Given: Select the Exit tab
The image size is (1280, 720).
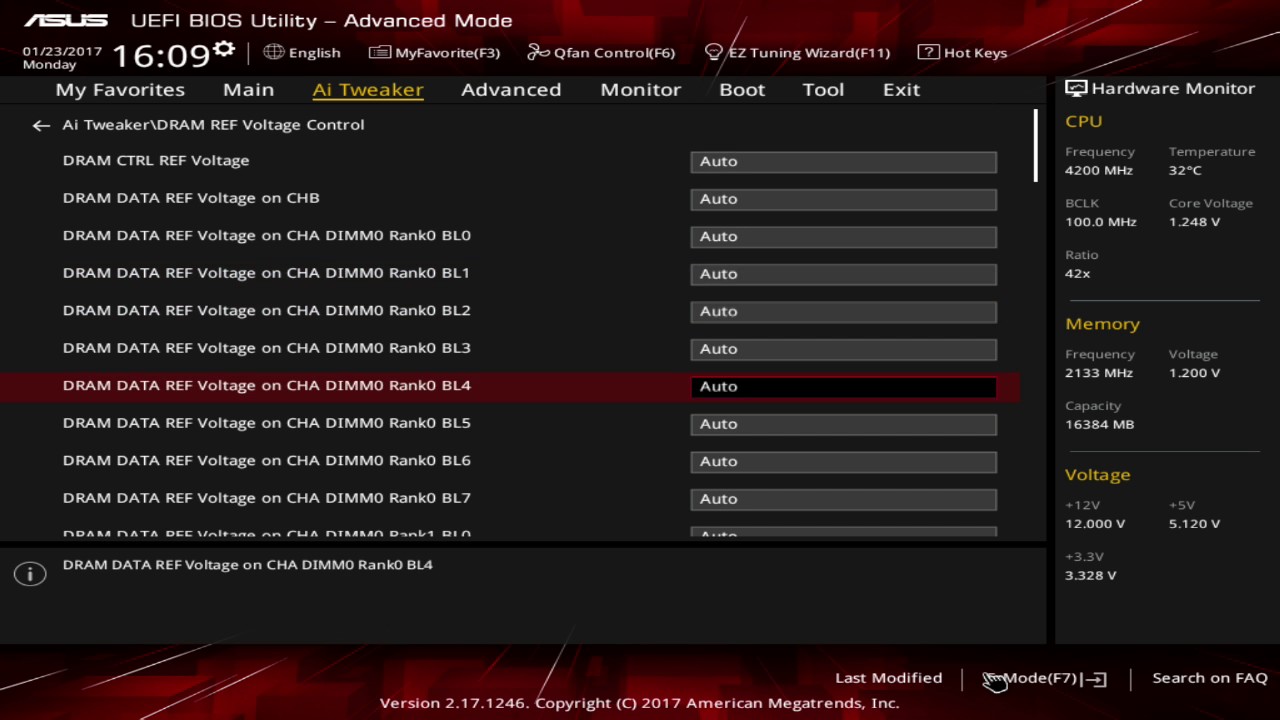Looking at the screenshot, I should pyautogui.click(x=901, y=89).
